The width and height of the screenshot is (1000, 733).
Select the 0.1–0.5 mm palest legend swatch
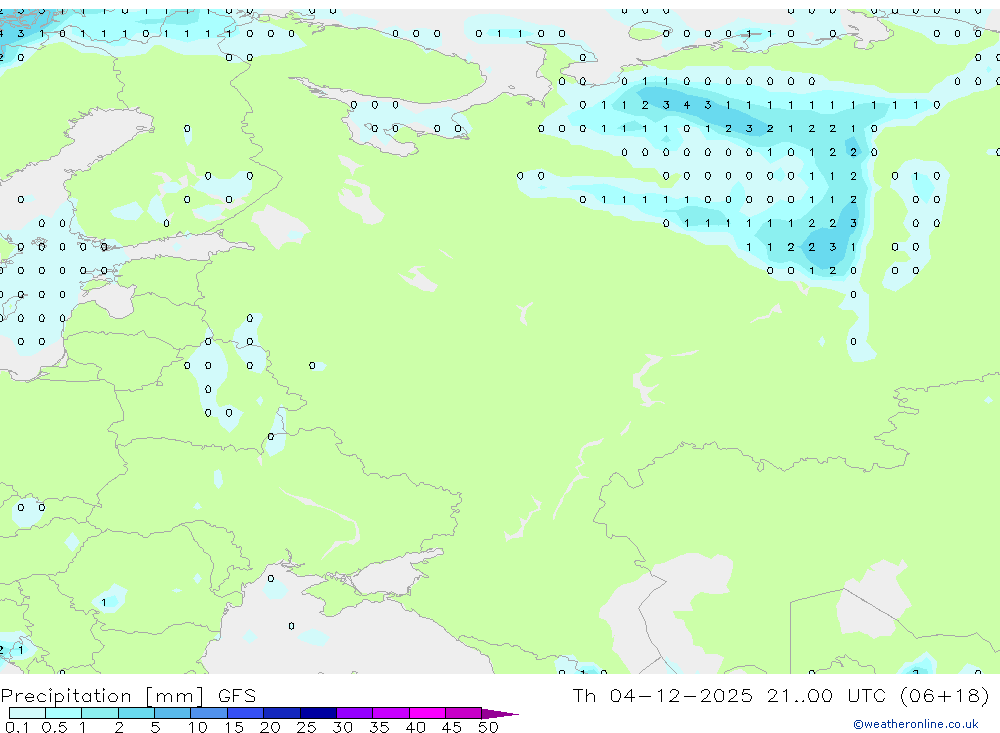[x=27, y=713]
